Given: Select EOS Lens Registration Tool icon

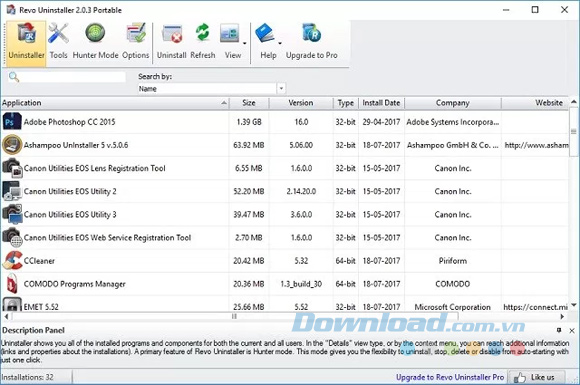Looking at the screenshot, I should (12, 168).
